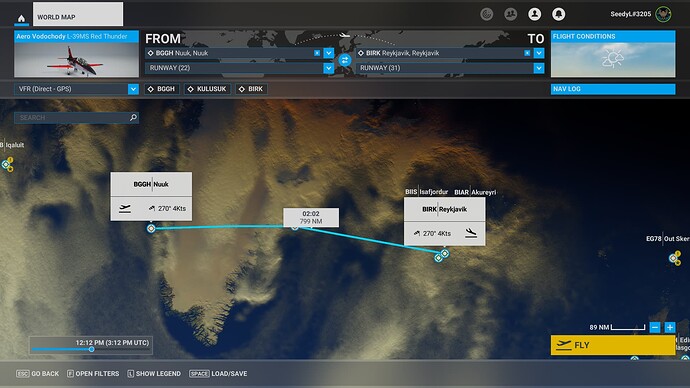Image resolution: width=690 pixels, height=388 pixels.
Task: Expand the VFR (Direct - GPS) dropdown
Action: pos(133,89)
